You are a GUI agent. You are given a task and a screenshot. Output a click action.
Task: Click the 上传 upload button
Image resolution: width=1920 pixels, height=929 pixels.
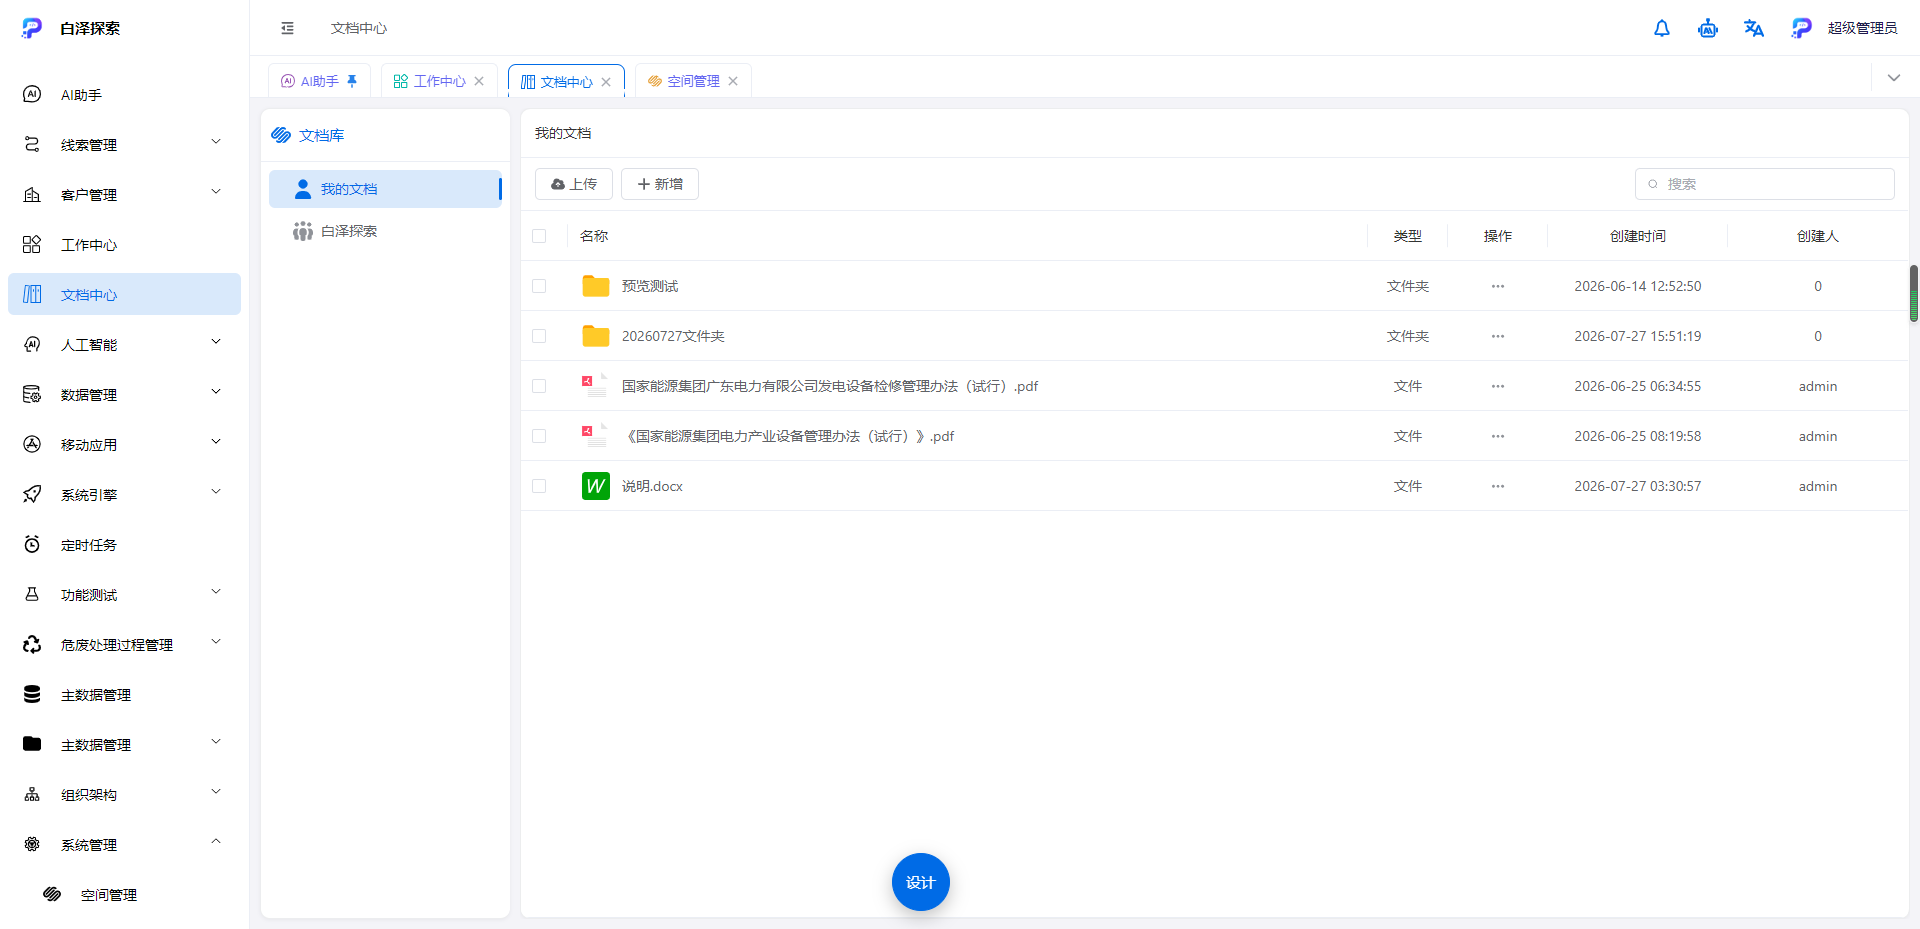click(574, 184)
